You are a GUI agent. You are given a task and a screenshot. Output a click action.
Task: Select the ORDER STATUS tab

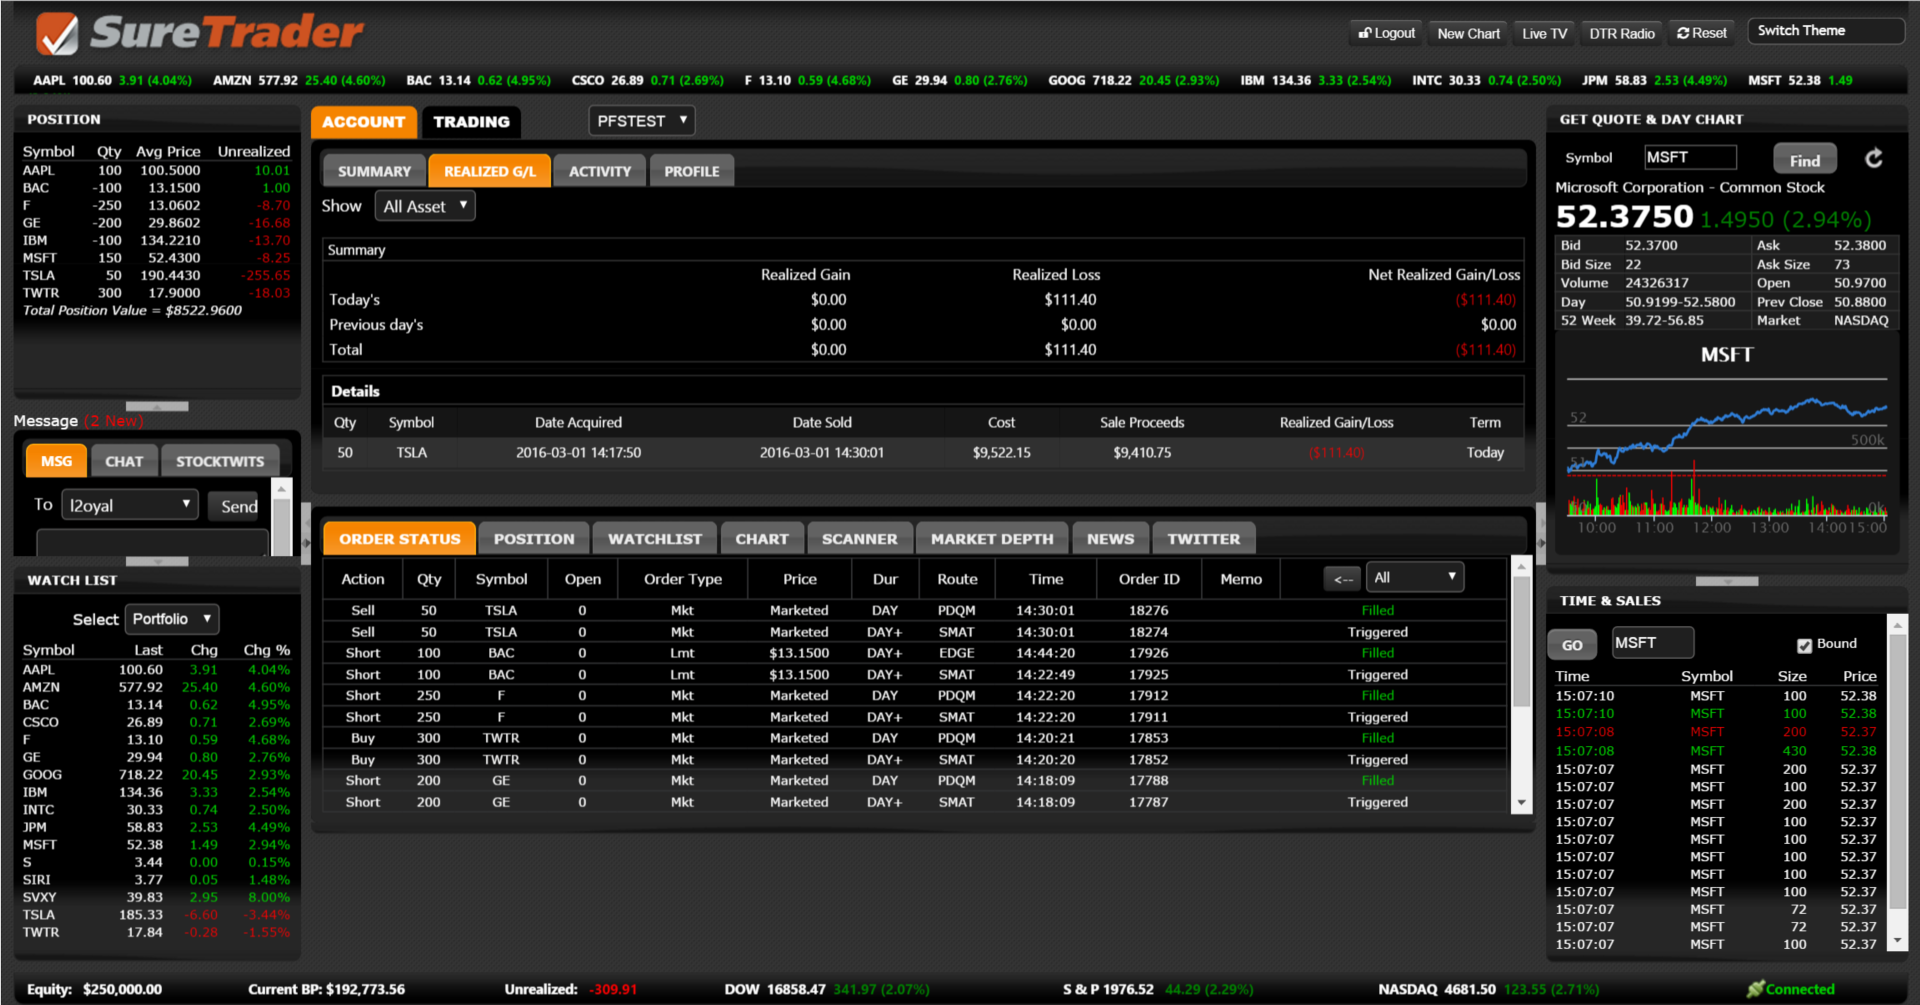pos(400,539)
